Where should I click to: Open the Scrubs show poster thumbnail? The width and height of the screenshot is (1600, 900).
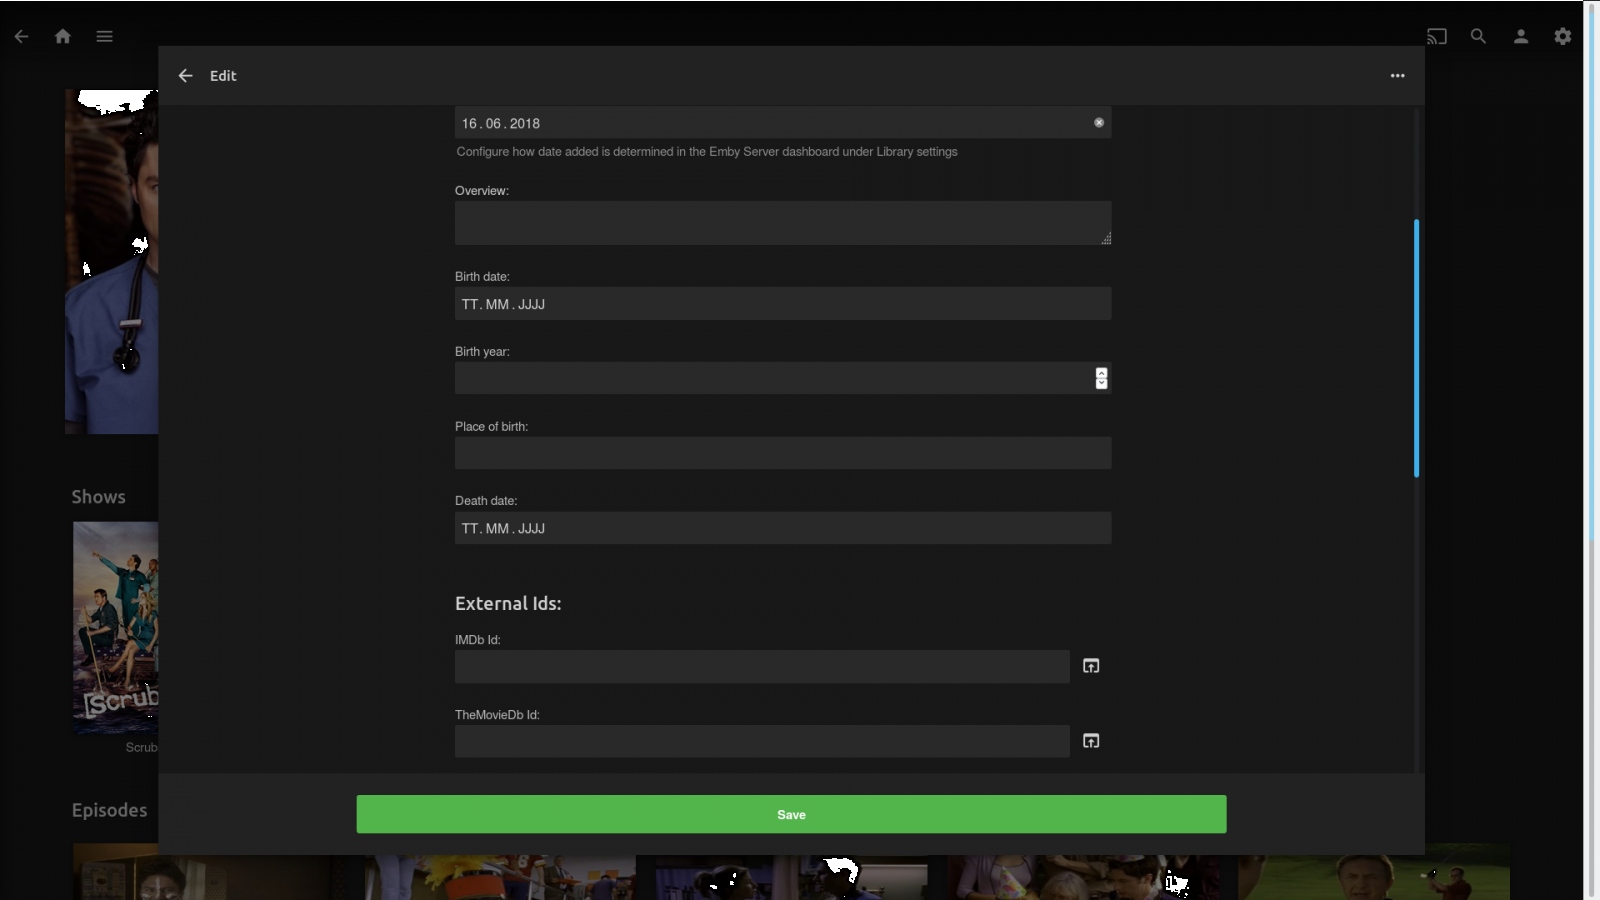114,628
